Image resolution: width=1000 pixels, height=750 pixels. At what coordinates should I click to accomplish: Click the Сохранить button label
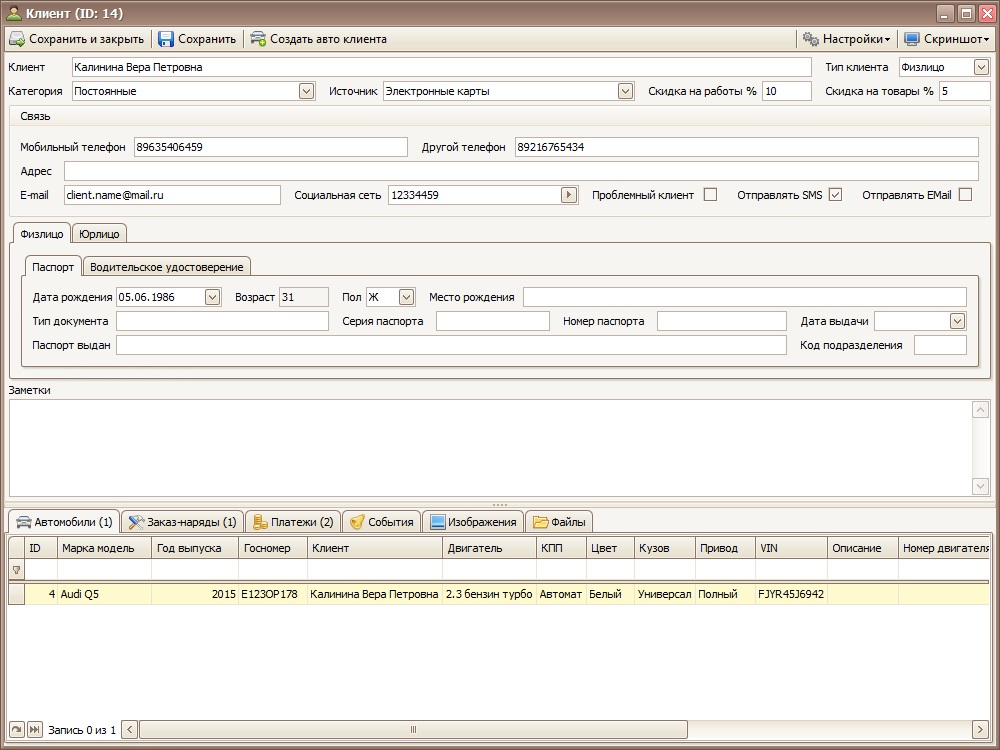[x=207, y=39]
